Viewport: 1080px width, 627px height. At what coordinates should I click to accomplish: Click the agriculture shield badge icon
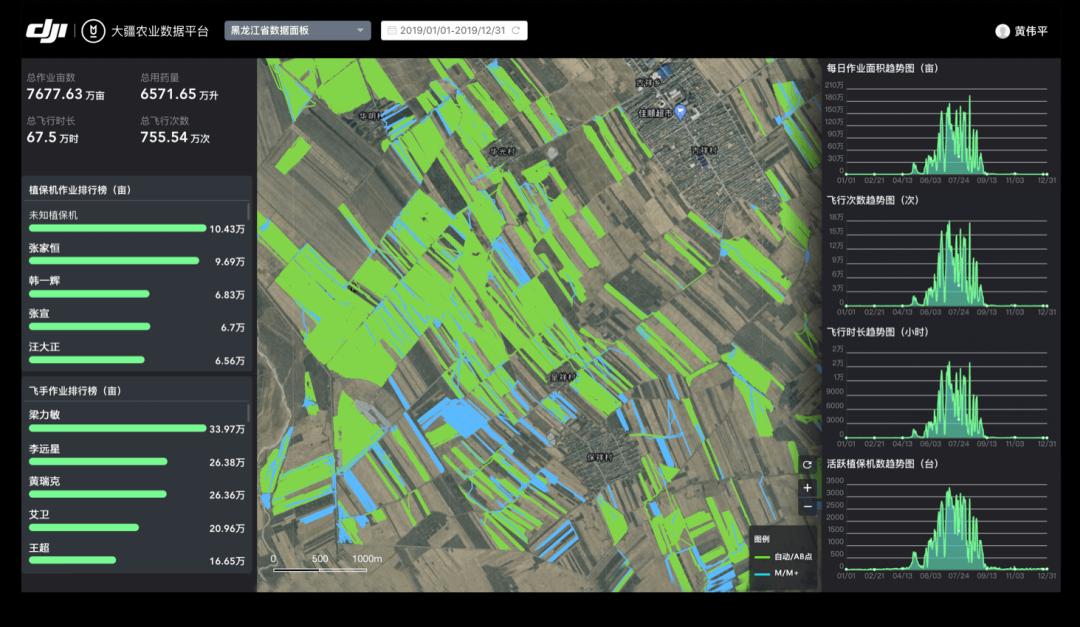pyautogui.click(x=93, y=31)
